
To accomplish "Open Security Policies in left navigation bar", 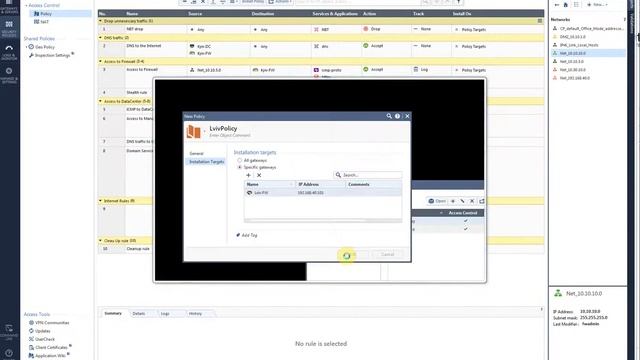I will 9,29.
